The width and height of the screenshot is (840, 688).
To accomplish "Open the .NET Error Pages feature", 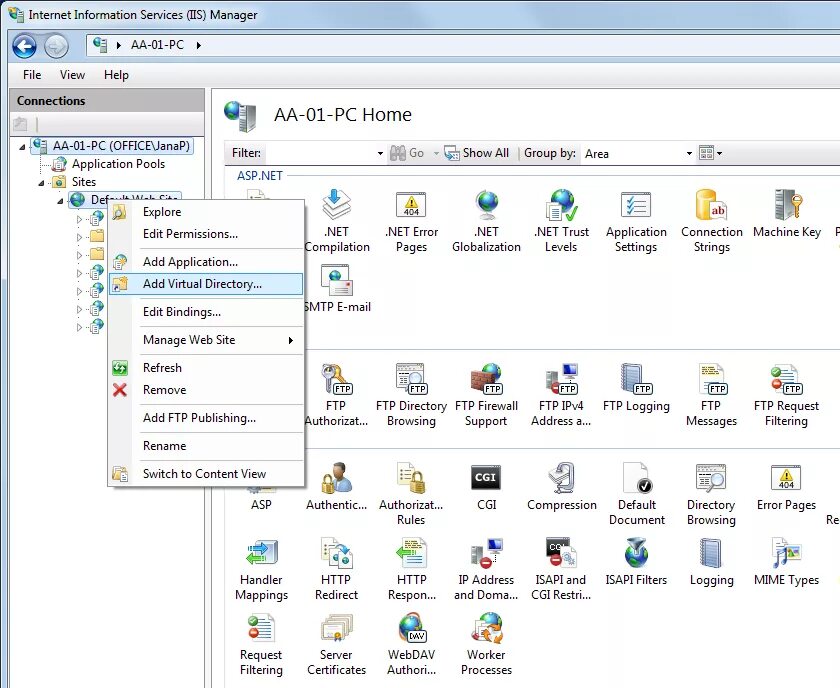I will tap(411, 221).
